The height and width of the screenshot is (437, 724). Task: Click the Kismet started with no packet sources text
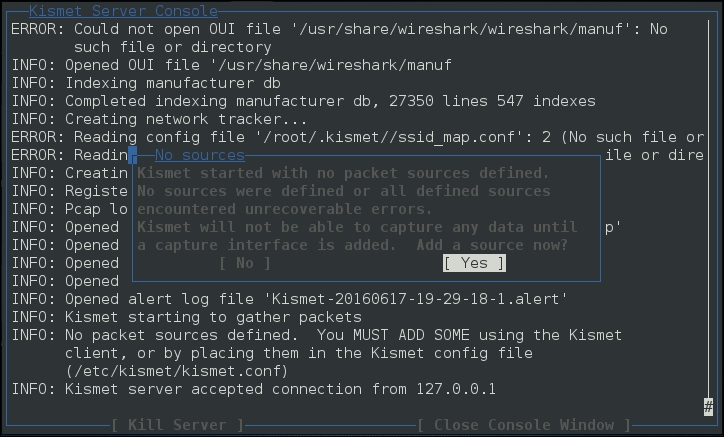click(x=343, y=173)
